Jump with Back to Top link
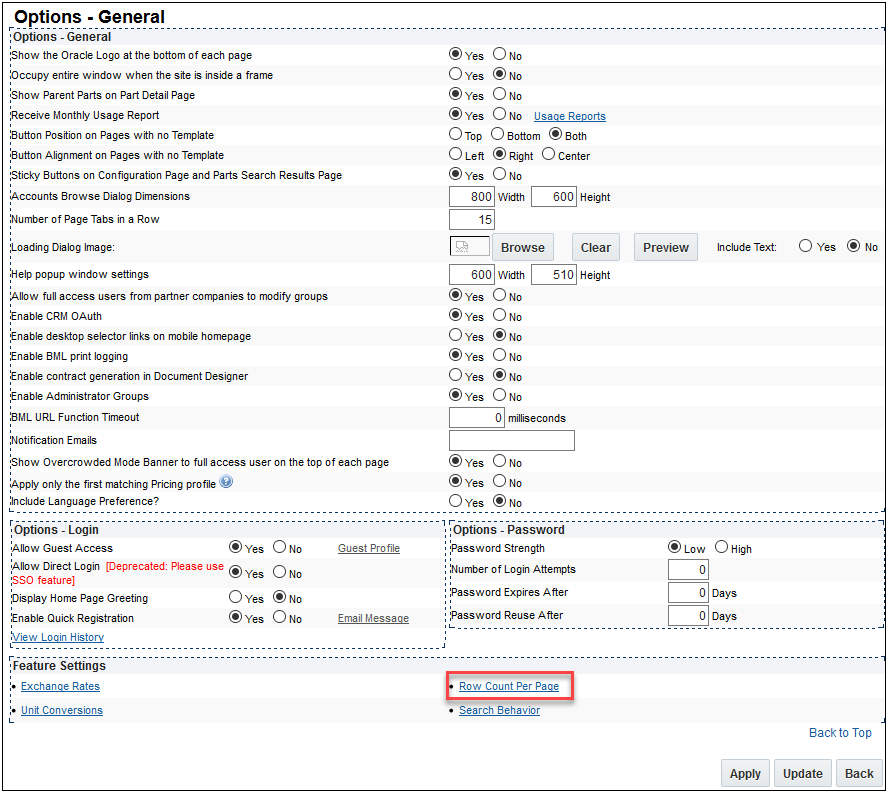 click(840, 733)
